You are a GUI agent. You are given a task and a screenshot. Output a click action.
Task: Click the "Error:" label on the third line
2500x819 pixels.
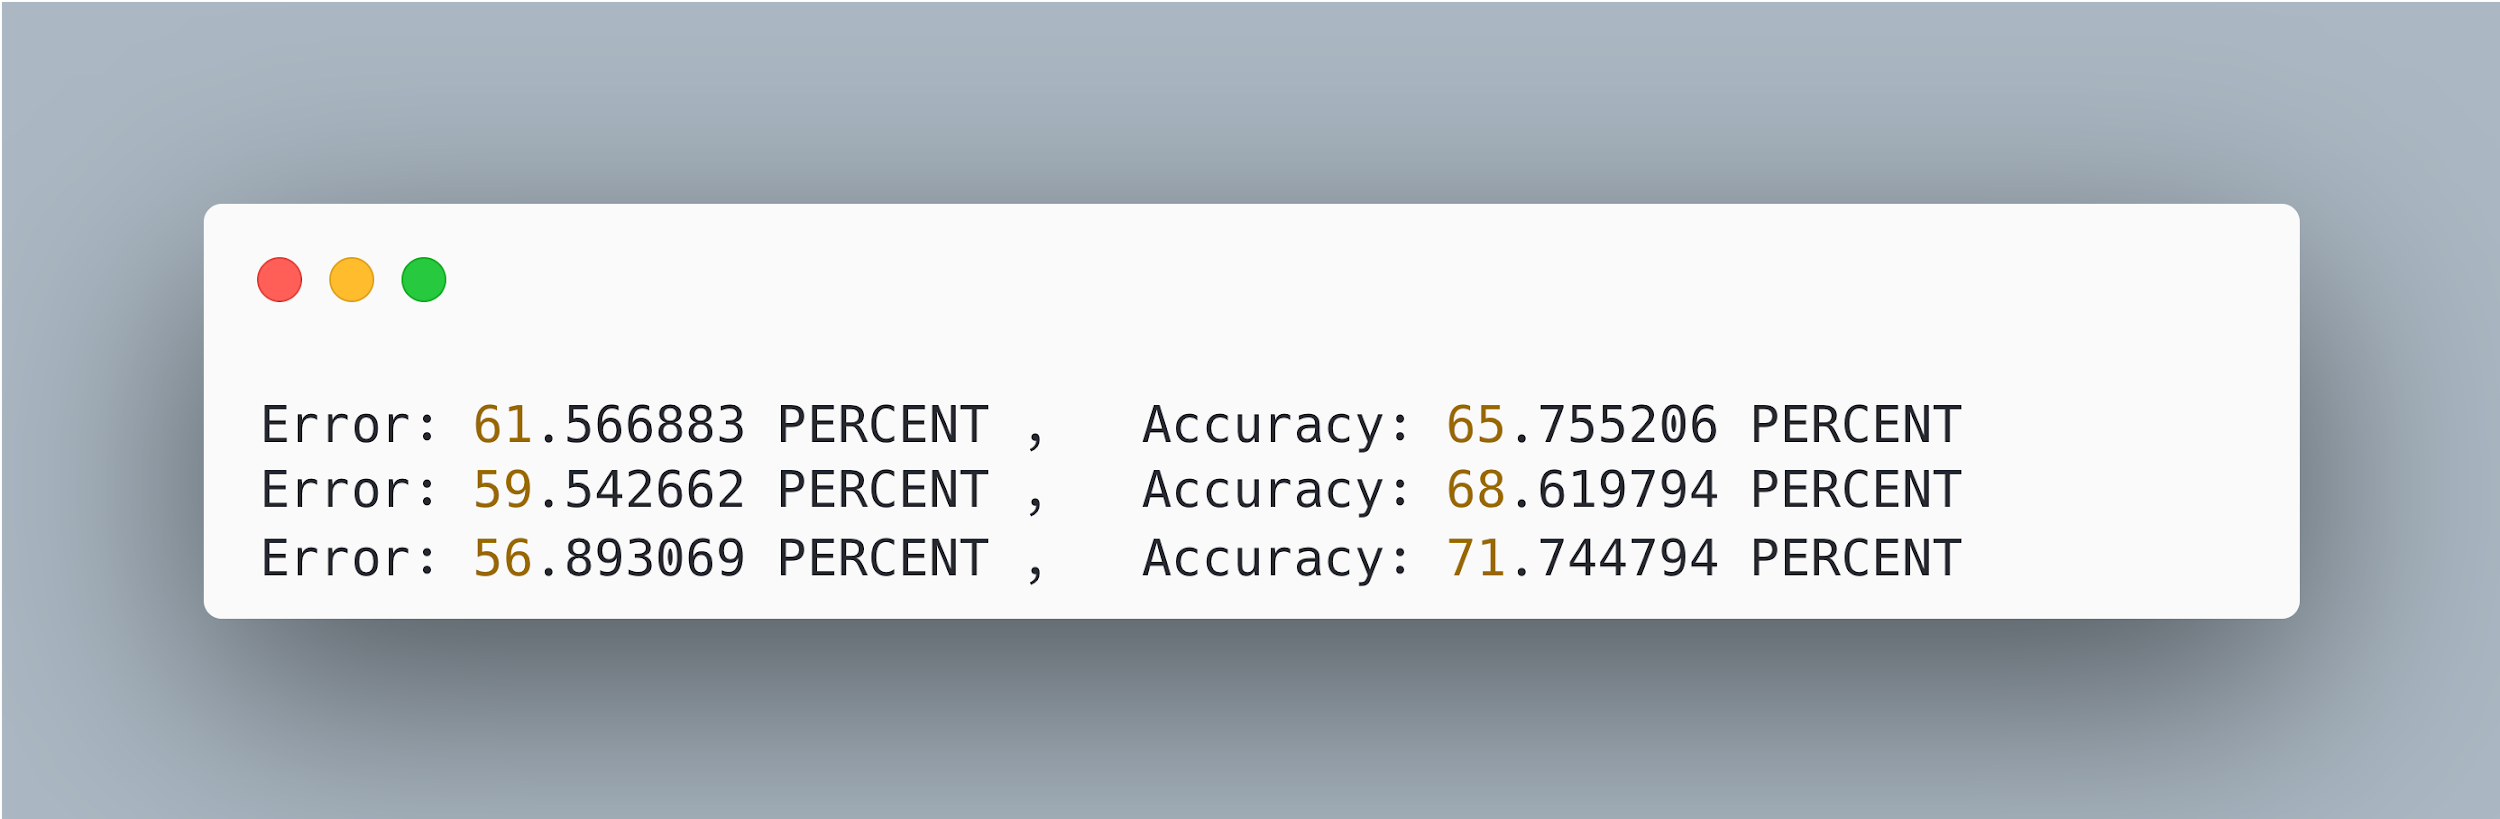(349, 558)
